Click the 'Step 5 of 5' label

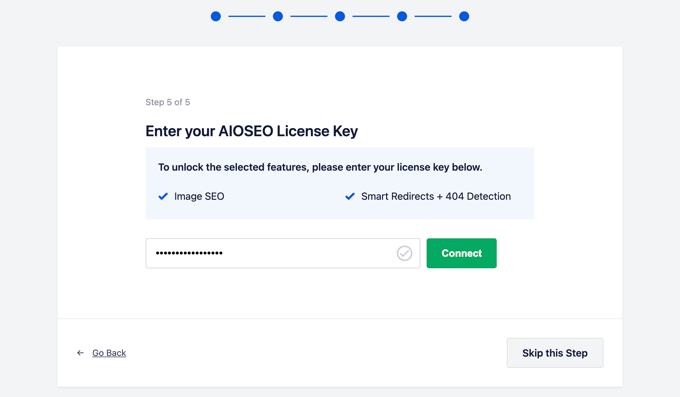click(167, 102)
